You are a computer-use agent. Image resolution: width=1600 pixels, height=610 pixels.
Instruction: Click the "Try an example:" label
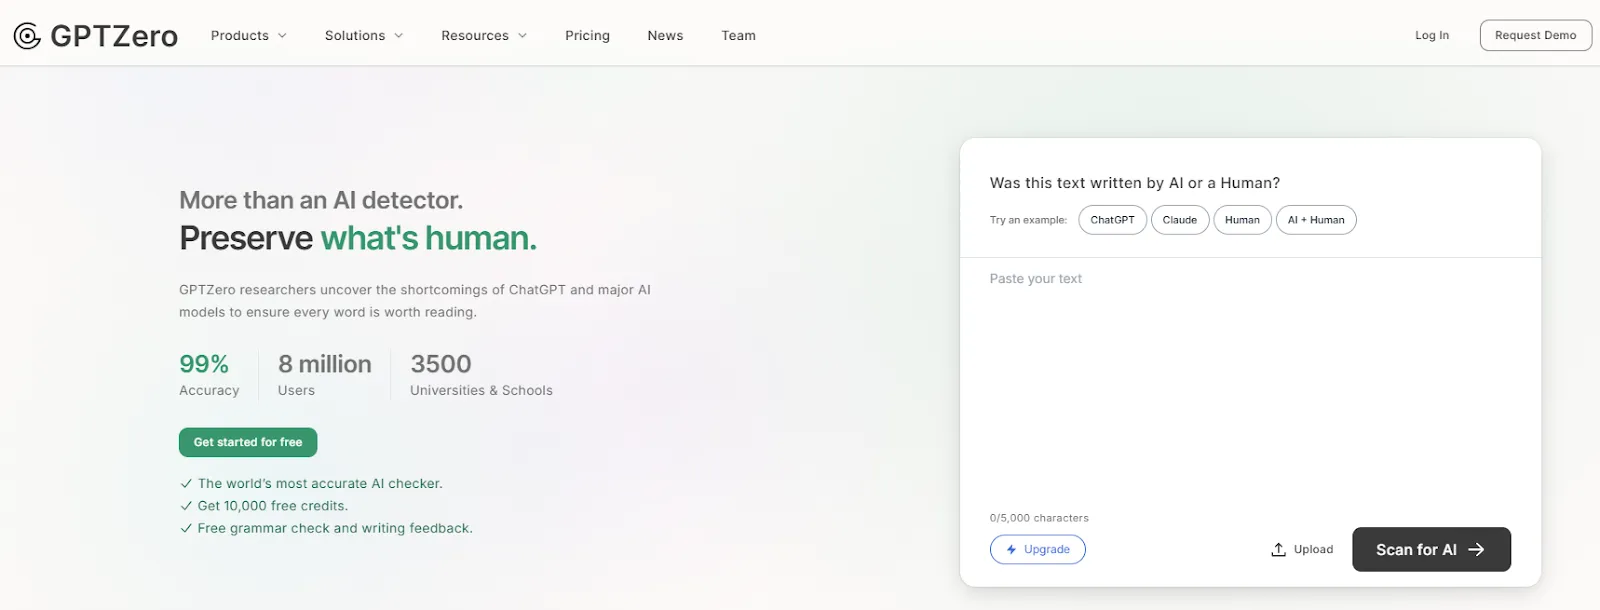pos(1028,220)
